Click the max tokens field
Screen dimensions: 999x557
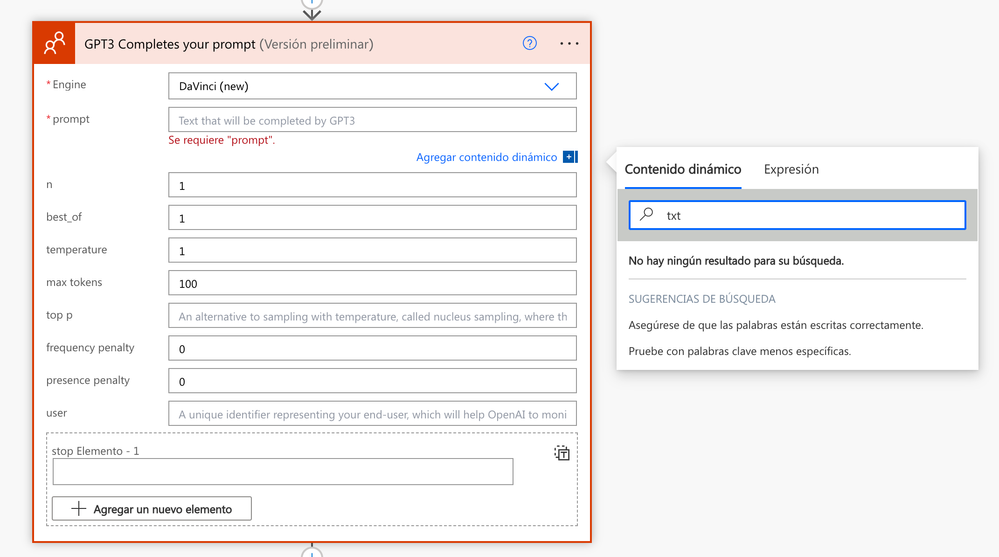point(372,283)
